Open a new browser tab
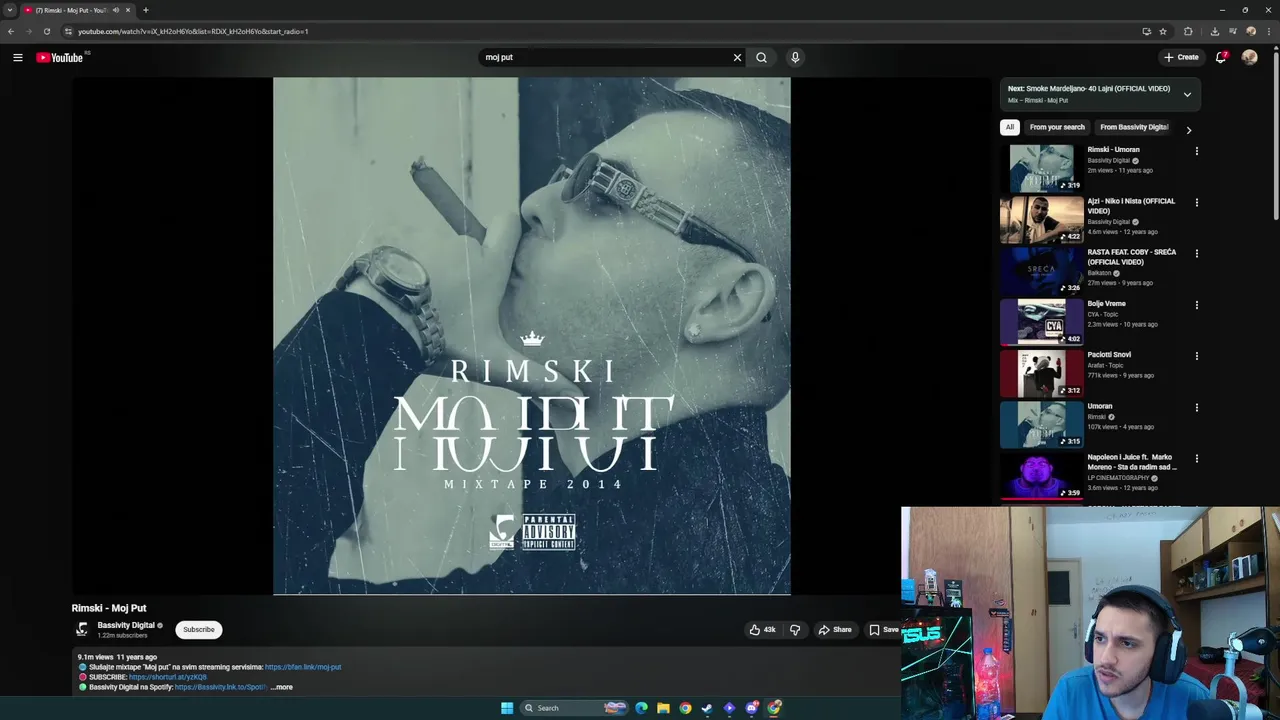This screenshot has width=1280, height=720. 146,10
